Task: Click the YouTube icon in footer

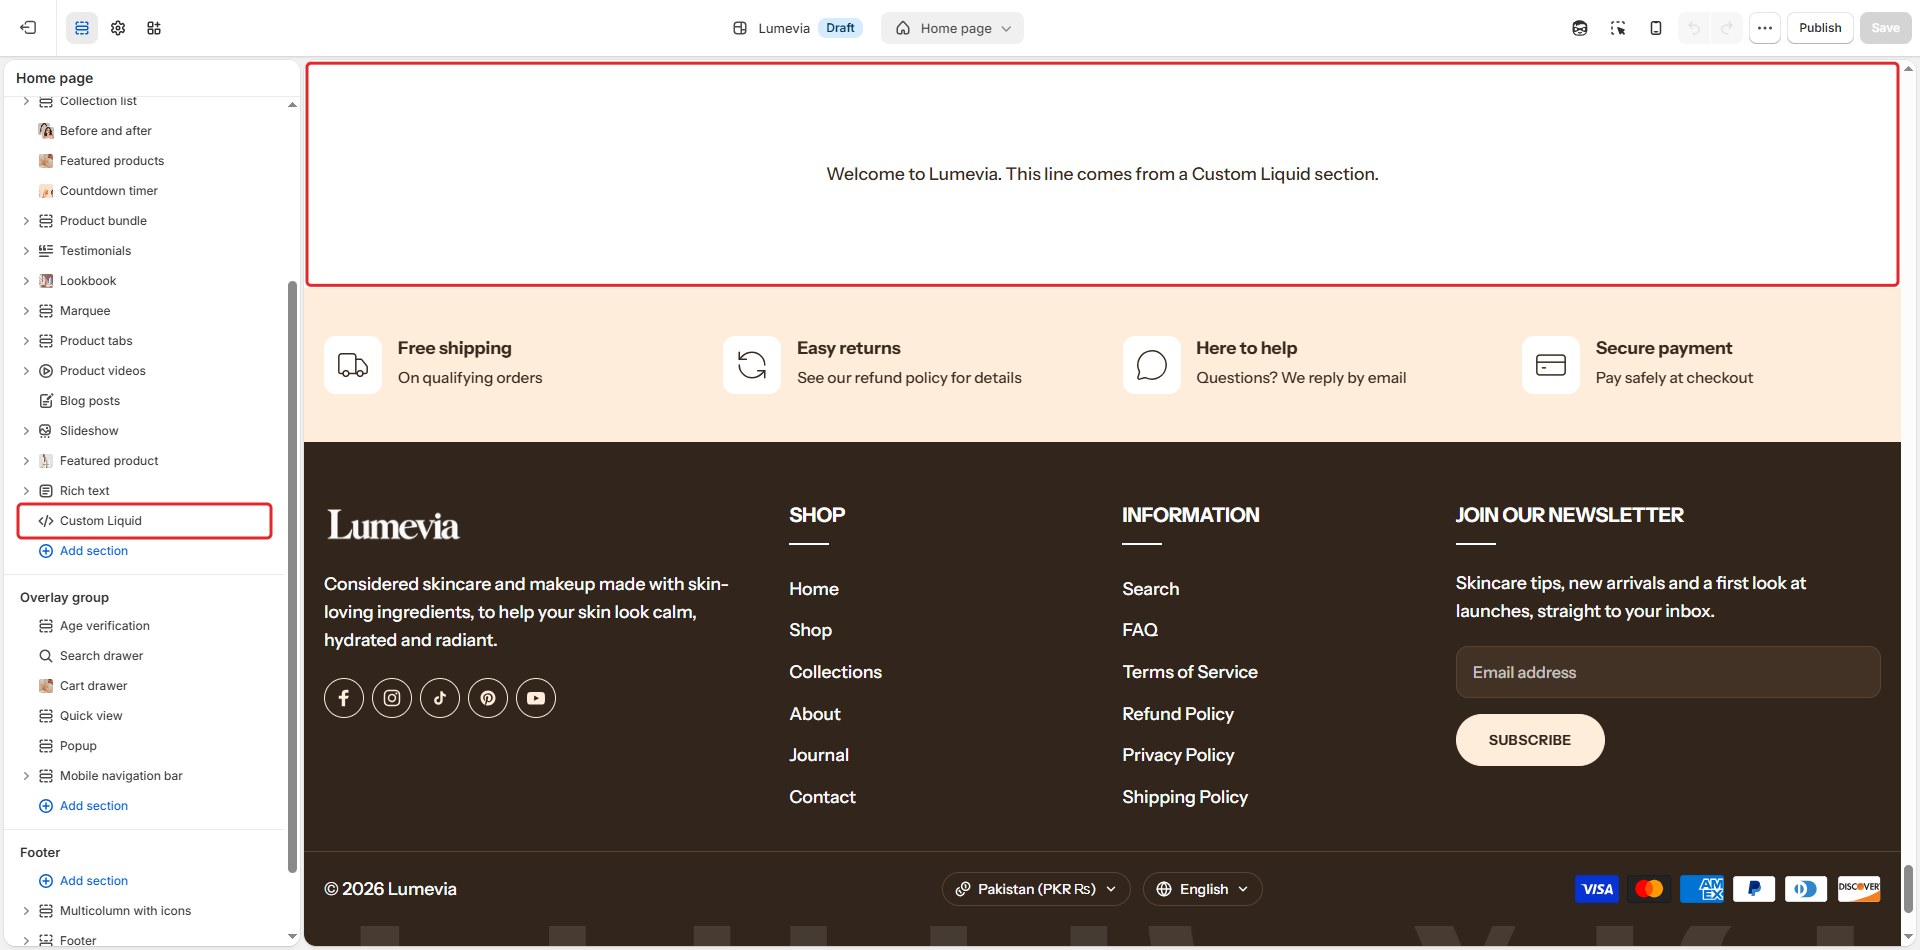Action: (x=536, y=698)
